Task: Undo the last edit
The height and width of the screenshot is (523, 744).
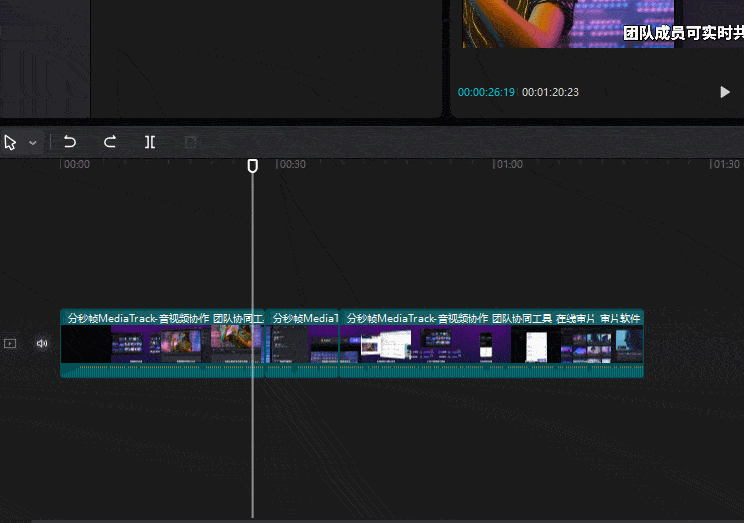Action: point(70,142)
